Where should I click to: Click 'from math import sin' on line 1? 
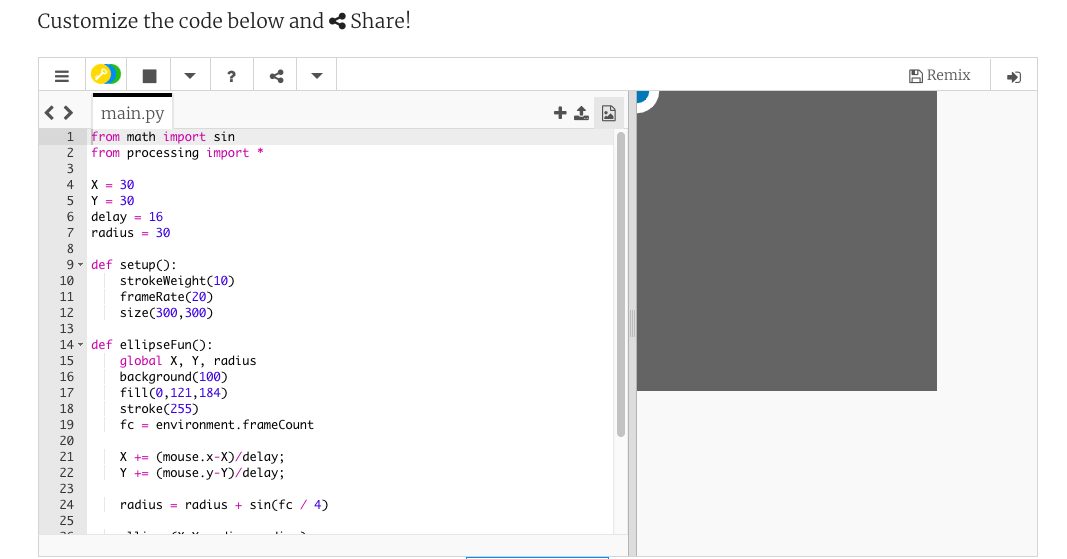(163, 137)
